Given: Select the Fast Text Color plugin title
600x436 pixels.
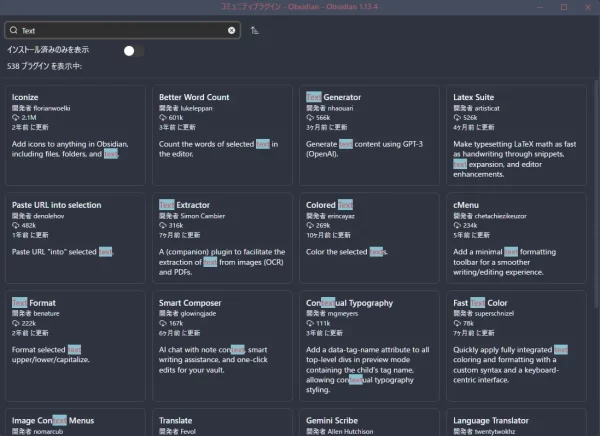Looking at the screenshot, I should [480, 303].
